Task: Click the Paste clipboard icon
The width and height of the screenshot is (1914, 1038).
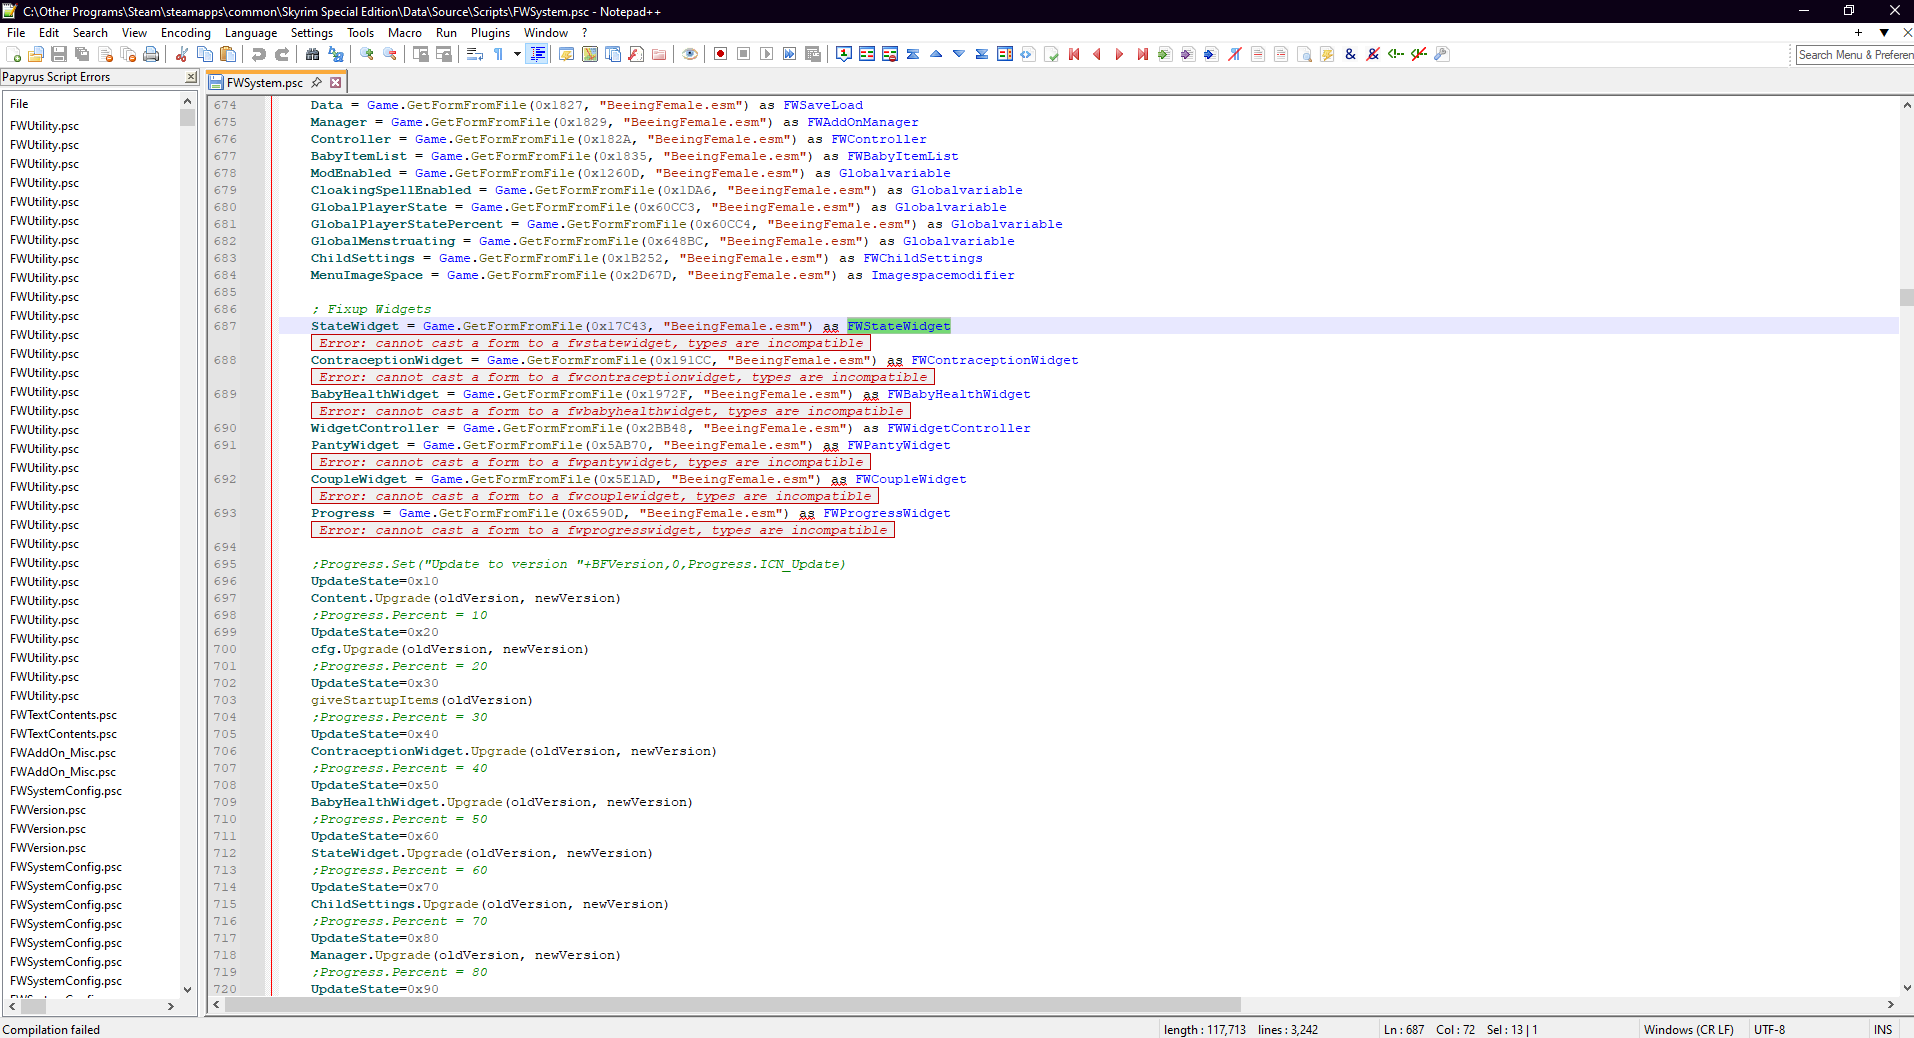Action: (228, 54)
